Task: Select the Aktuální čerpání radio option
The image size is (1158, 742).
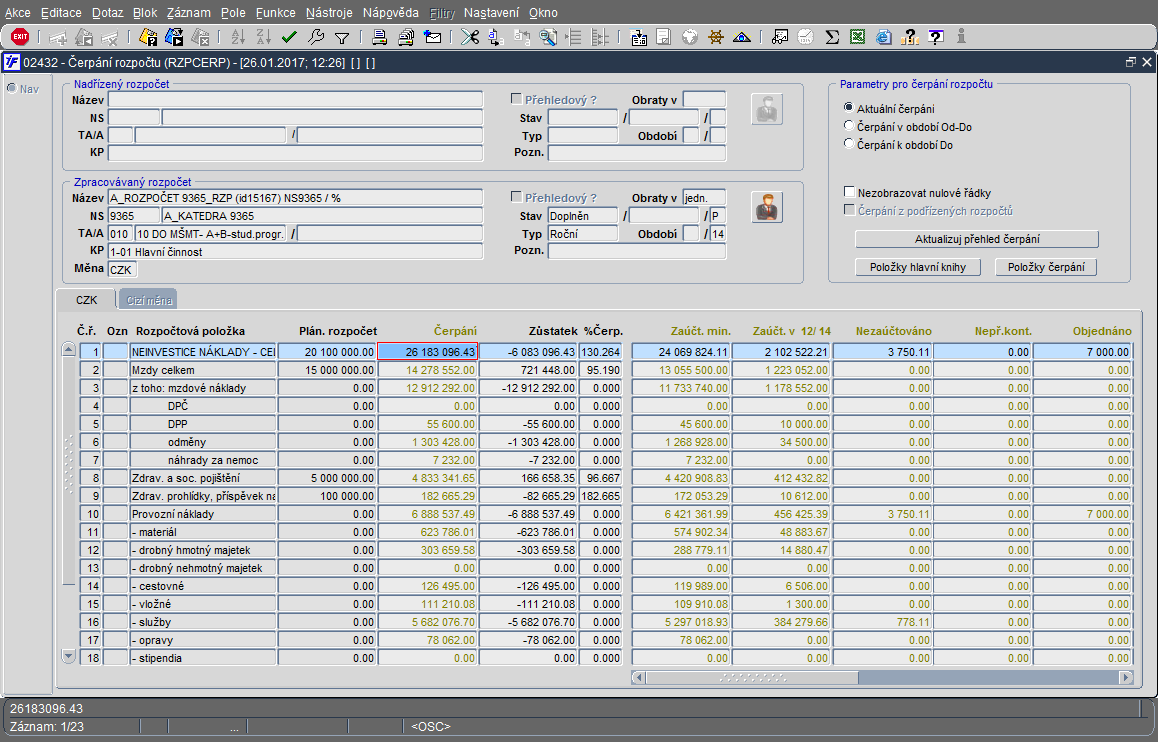Action: click(849, 108)
